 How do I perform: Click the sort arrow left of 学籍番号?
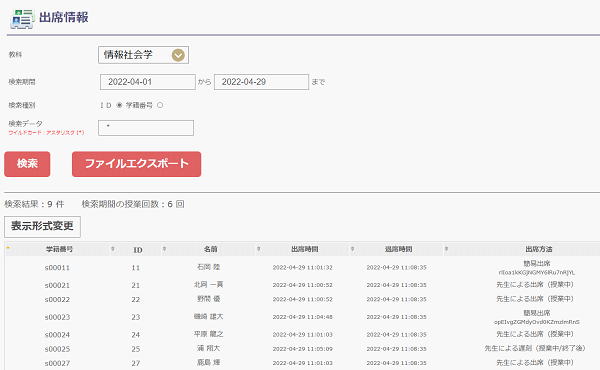coord(8,248)
